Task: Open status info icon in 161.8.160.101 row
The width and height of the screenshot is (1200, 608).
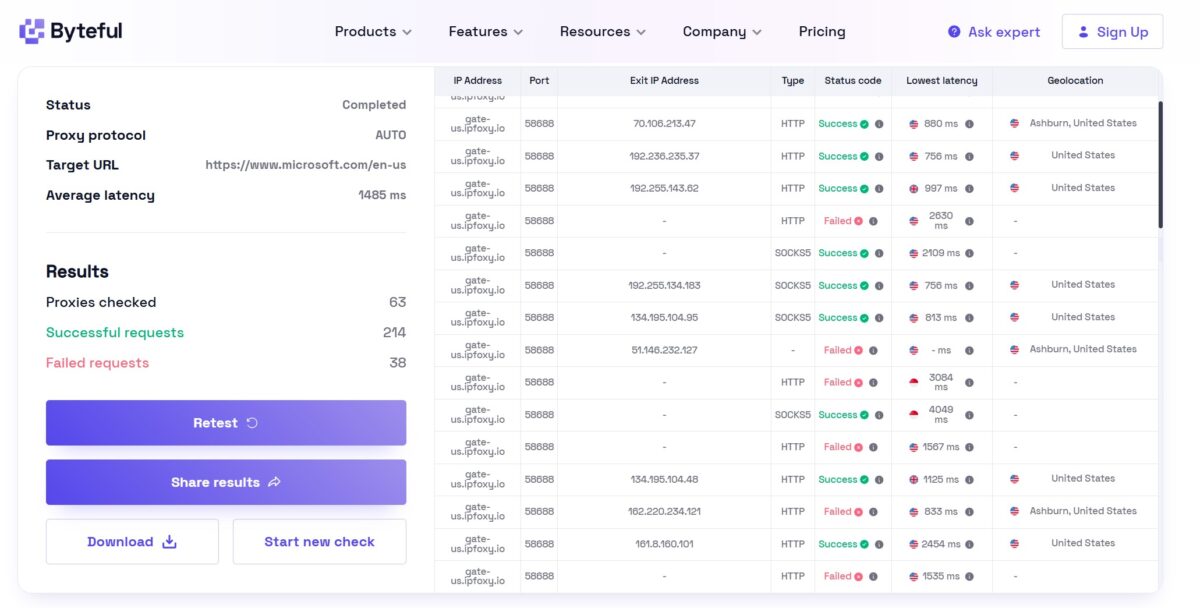Action: click(879, 544)
